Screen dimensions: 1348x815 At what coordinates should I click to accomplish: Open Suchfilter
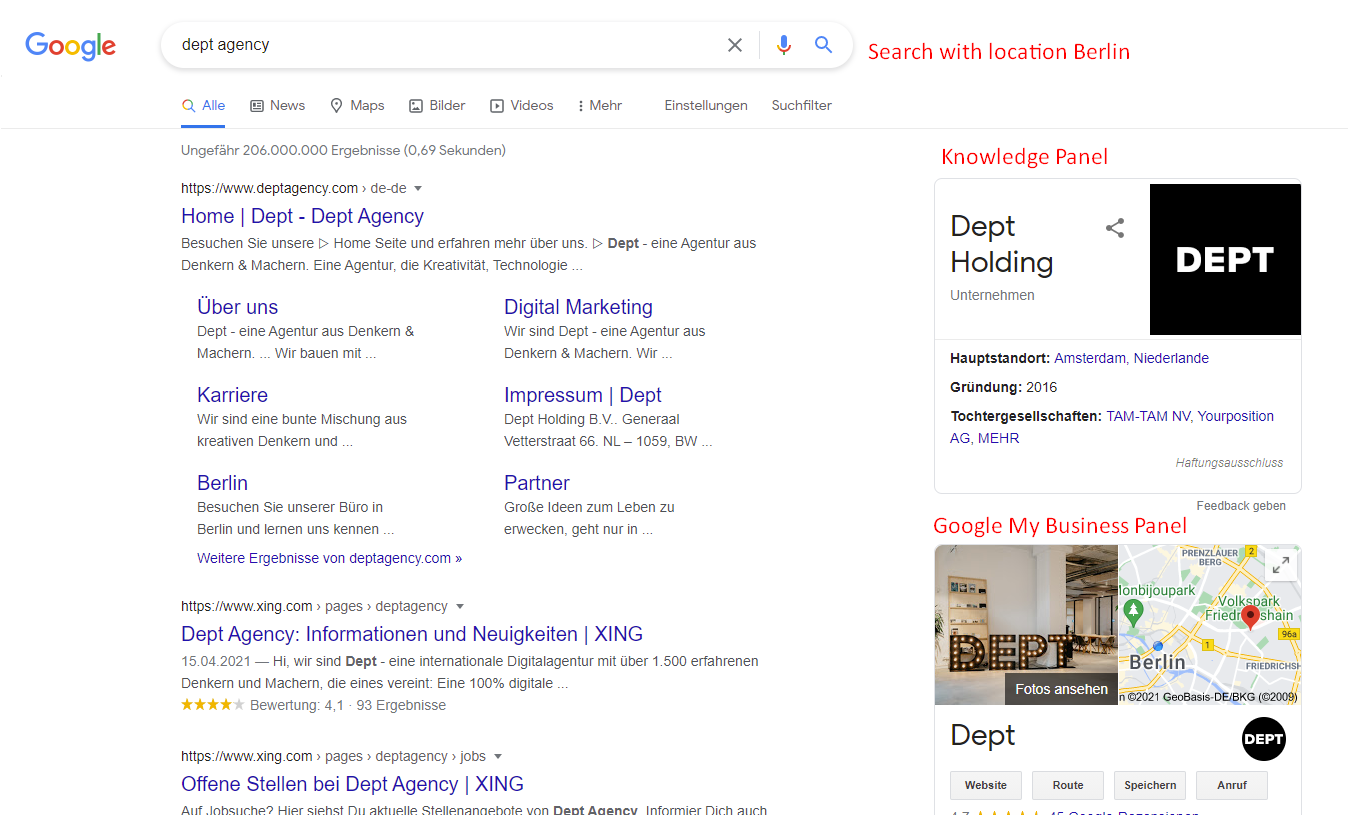tap(801, 105)
